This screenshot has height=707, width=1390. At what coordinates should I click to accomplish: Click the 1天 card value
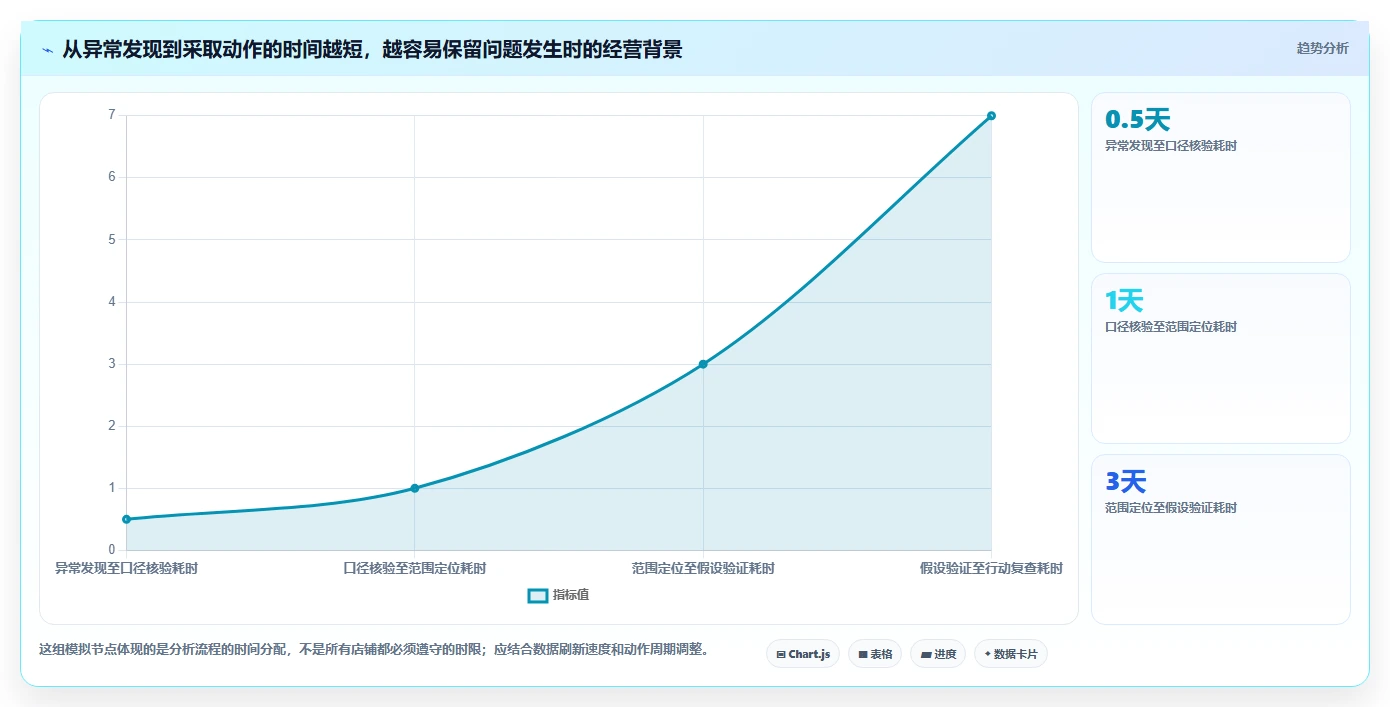point(1124,301)
